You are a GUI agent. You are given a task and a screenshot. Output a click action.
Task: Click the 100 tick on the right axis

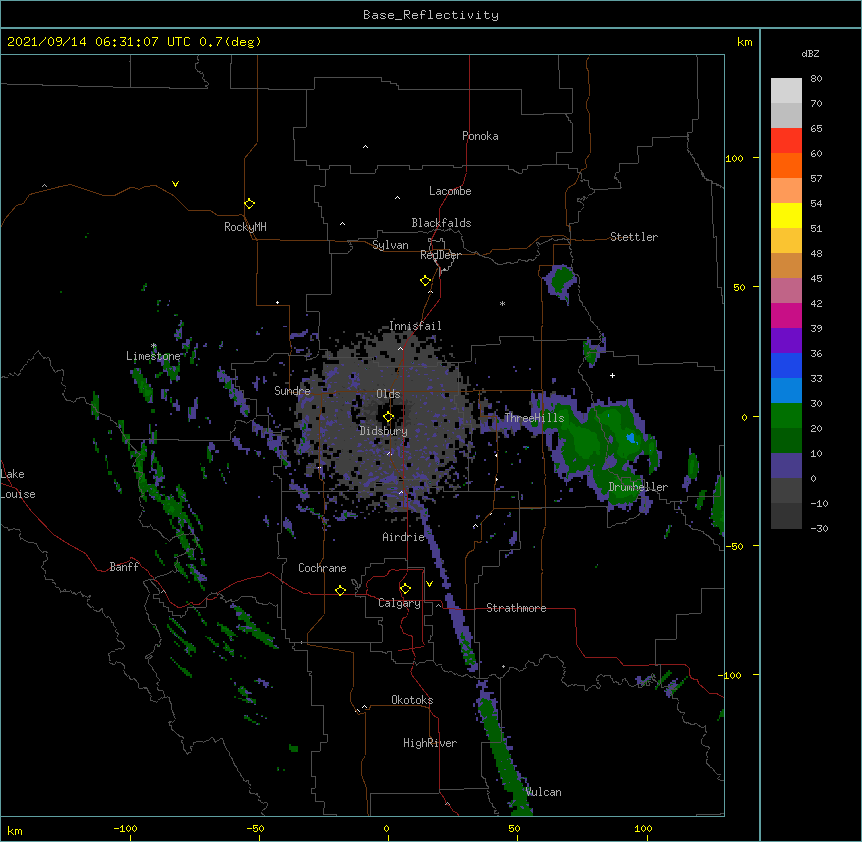(734, 158)
